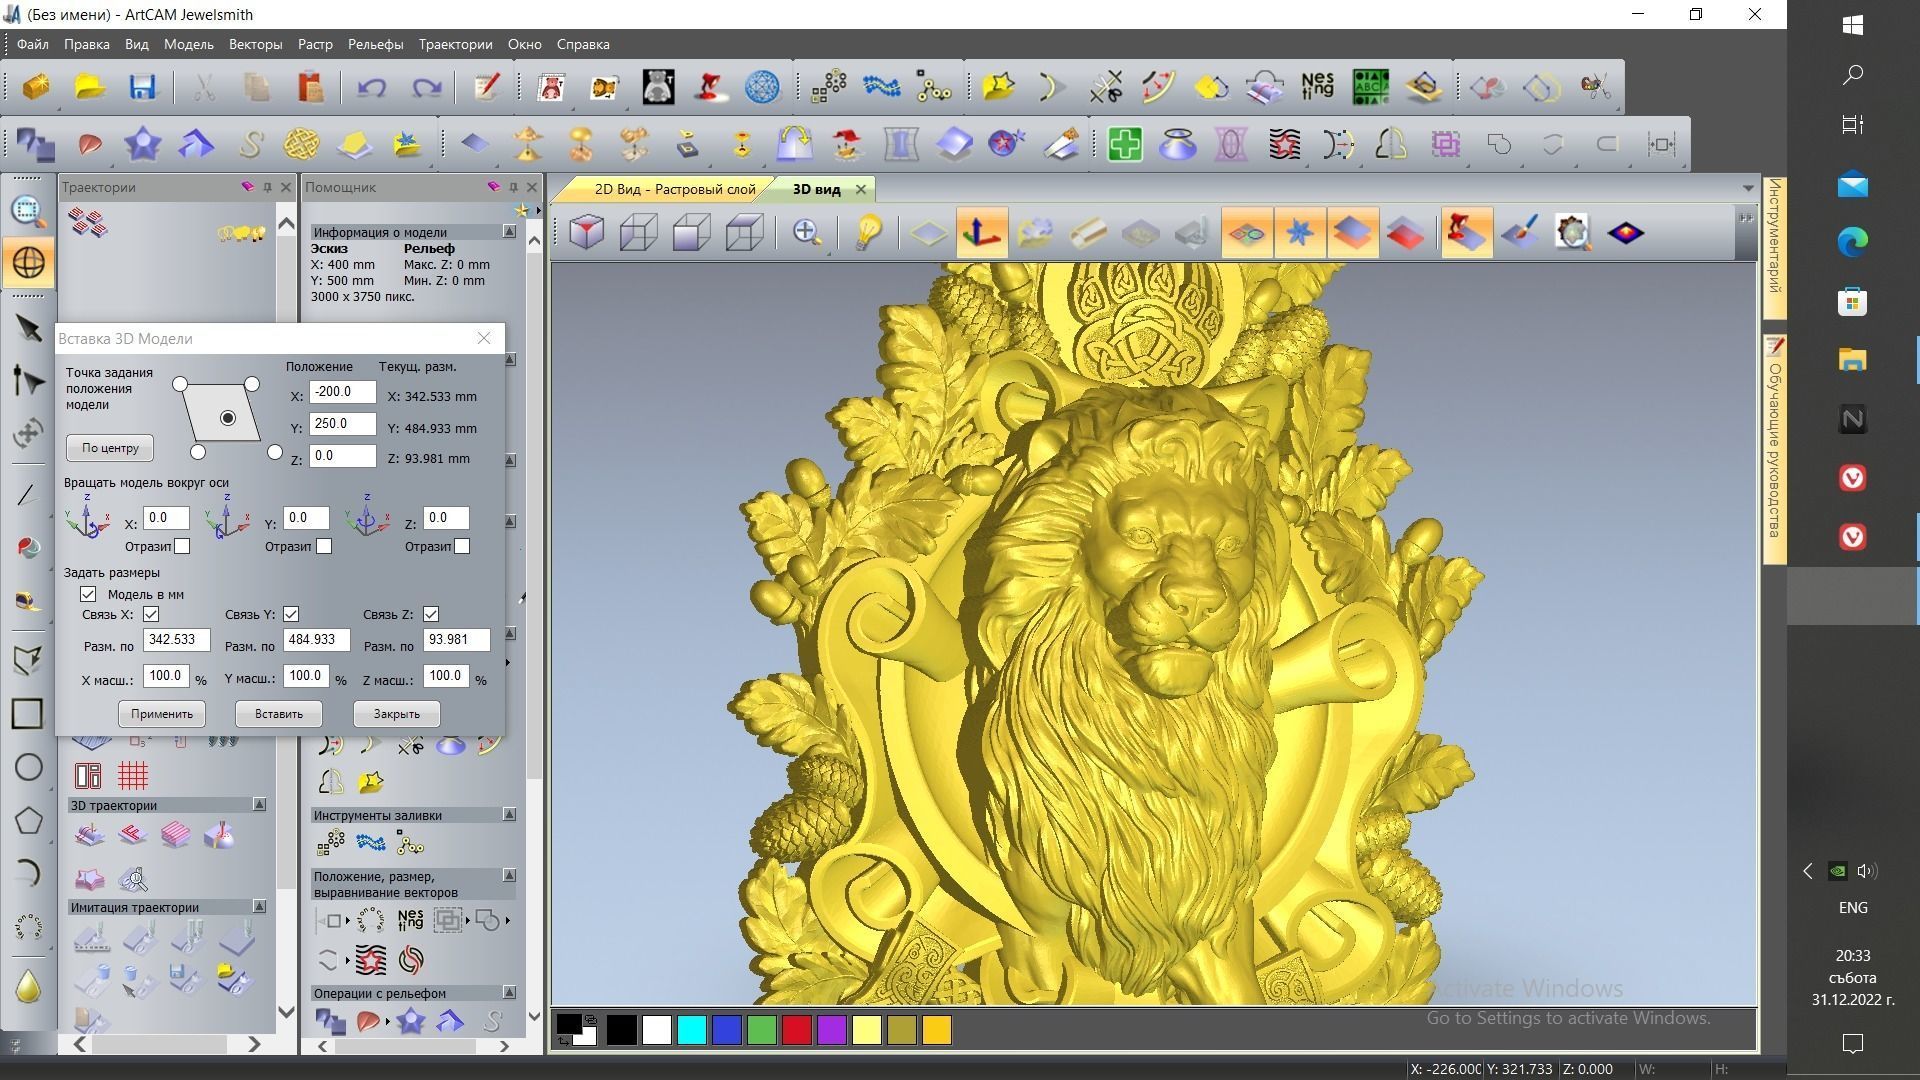The image size is (1920, 1080).
Task: Click the Redo arrow icon
Action: [x=427, y=87]
